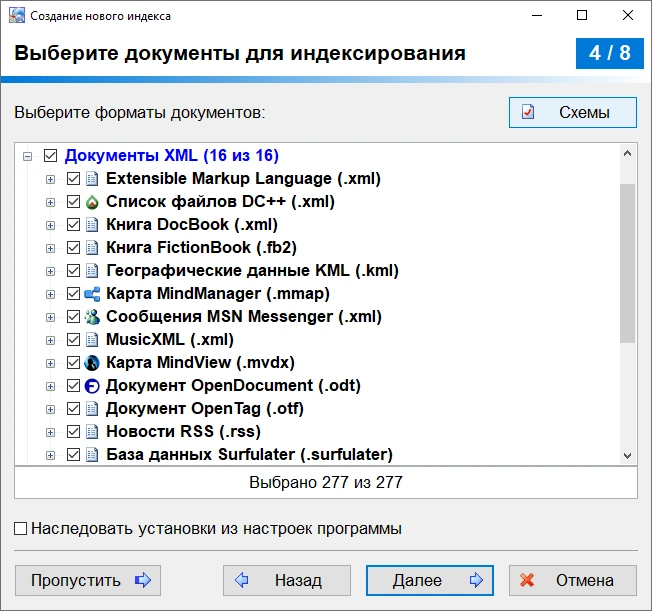Click the MusicXML document icon
This screenshot has width=652, height=611.
point(92,340)
